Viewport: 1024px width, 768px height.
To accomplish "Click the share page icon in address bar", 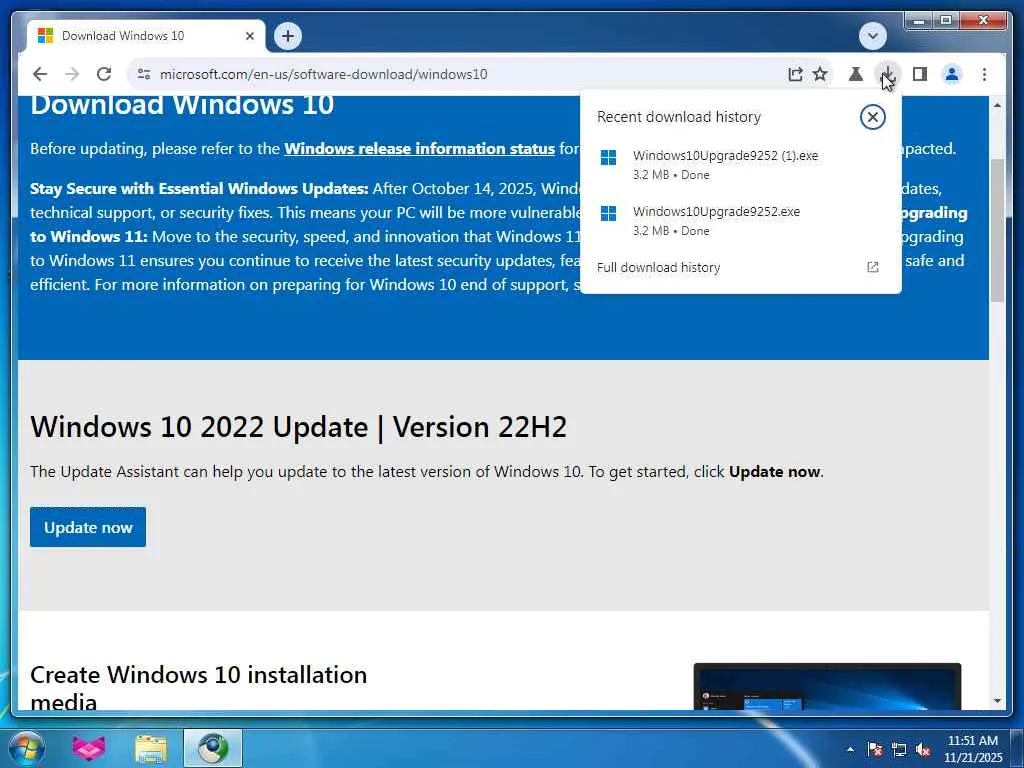I will (x=795, y=74).
